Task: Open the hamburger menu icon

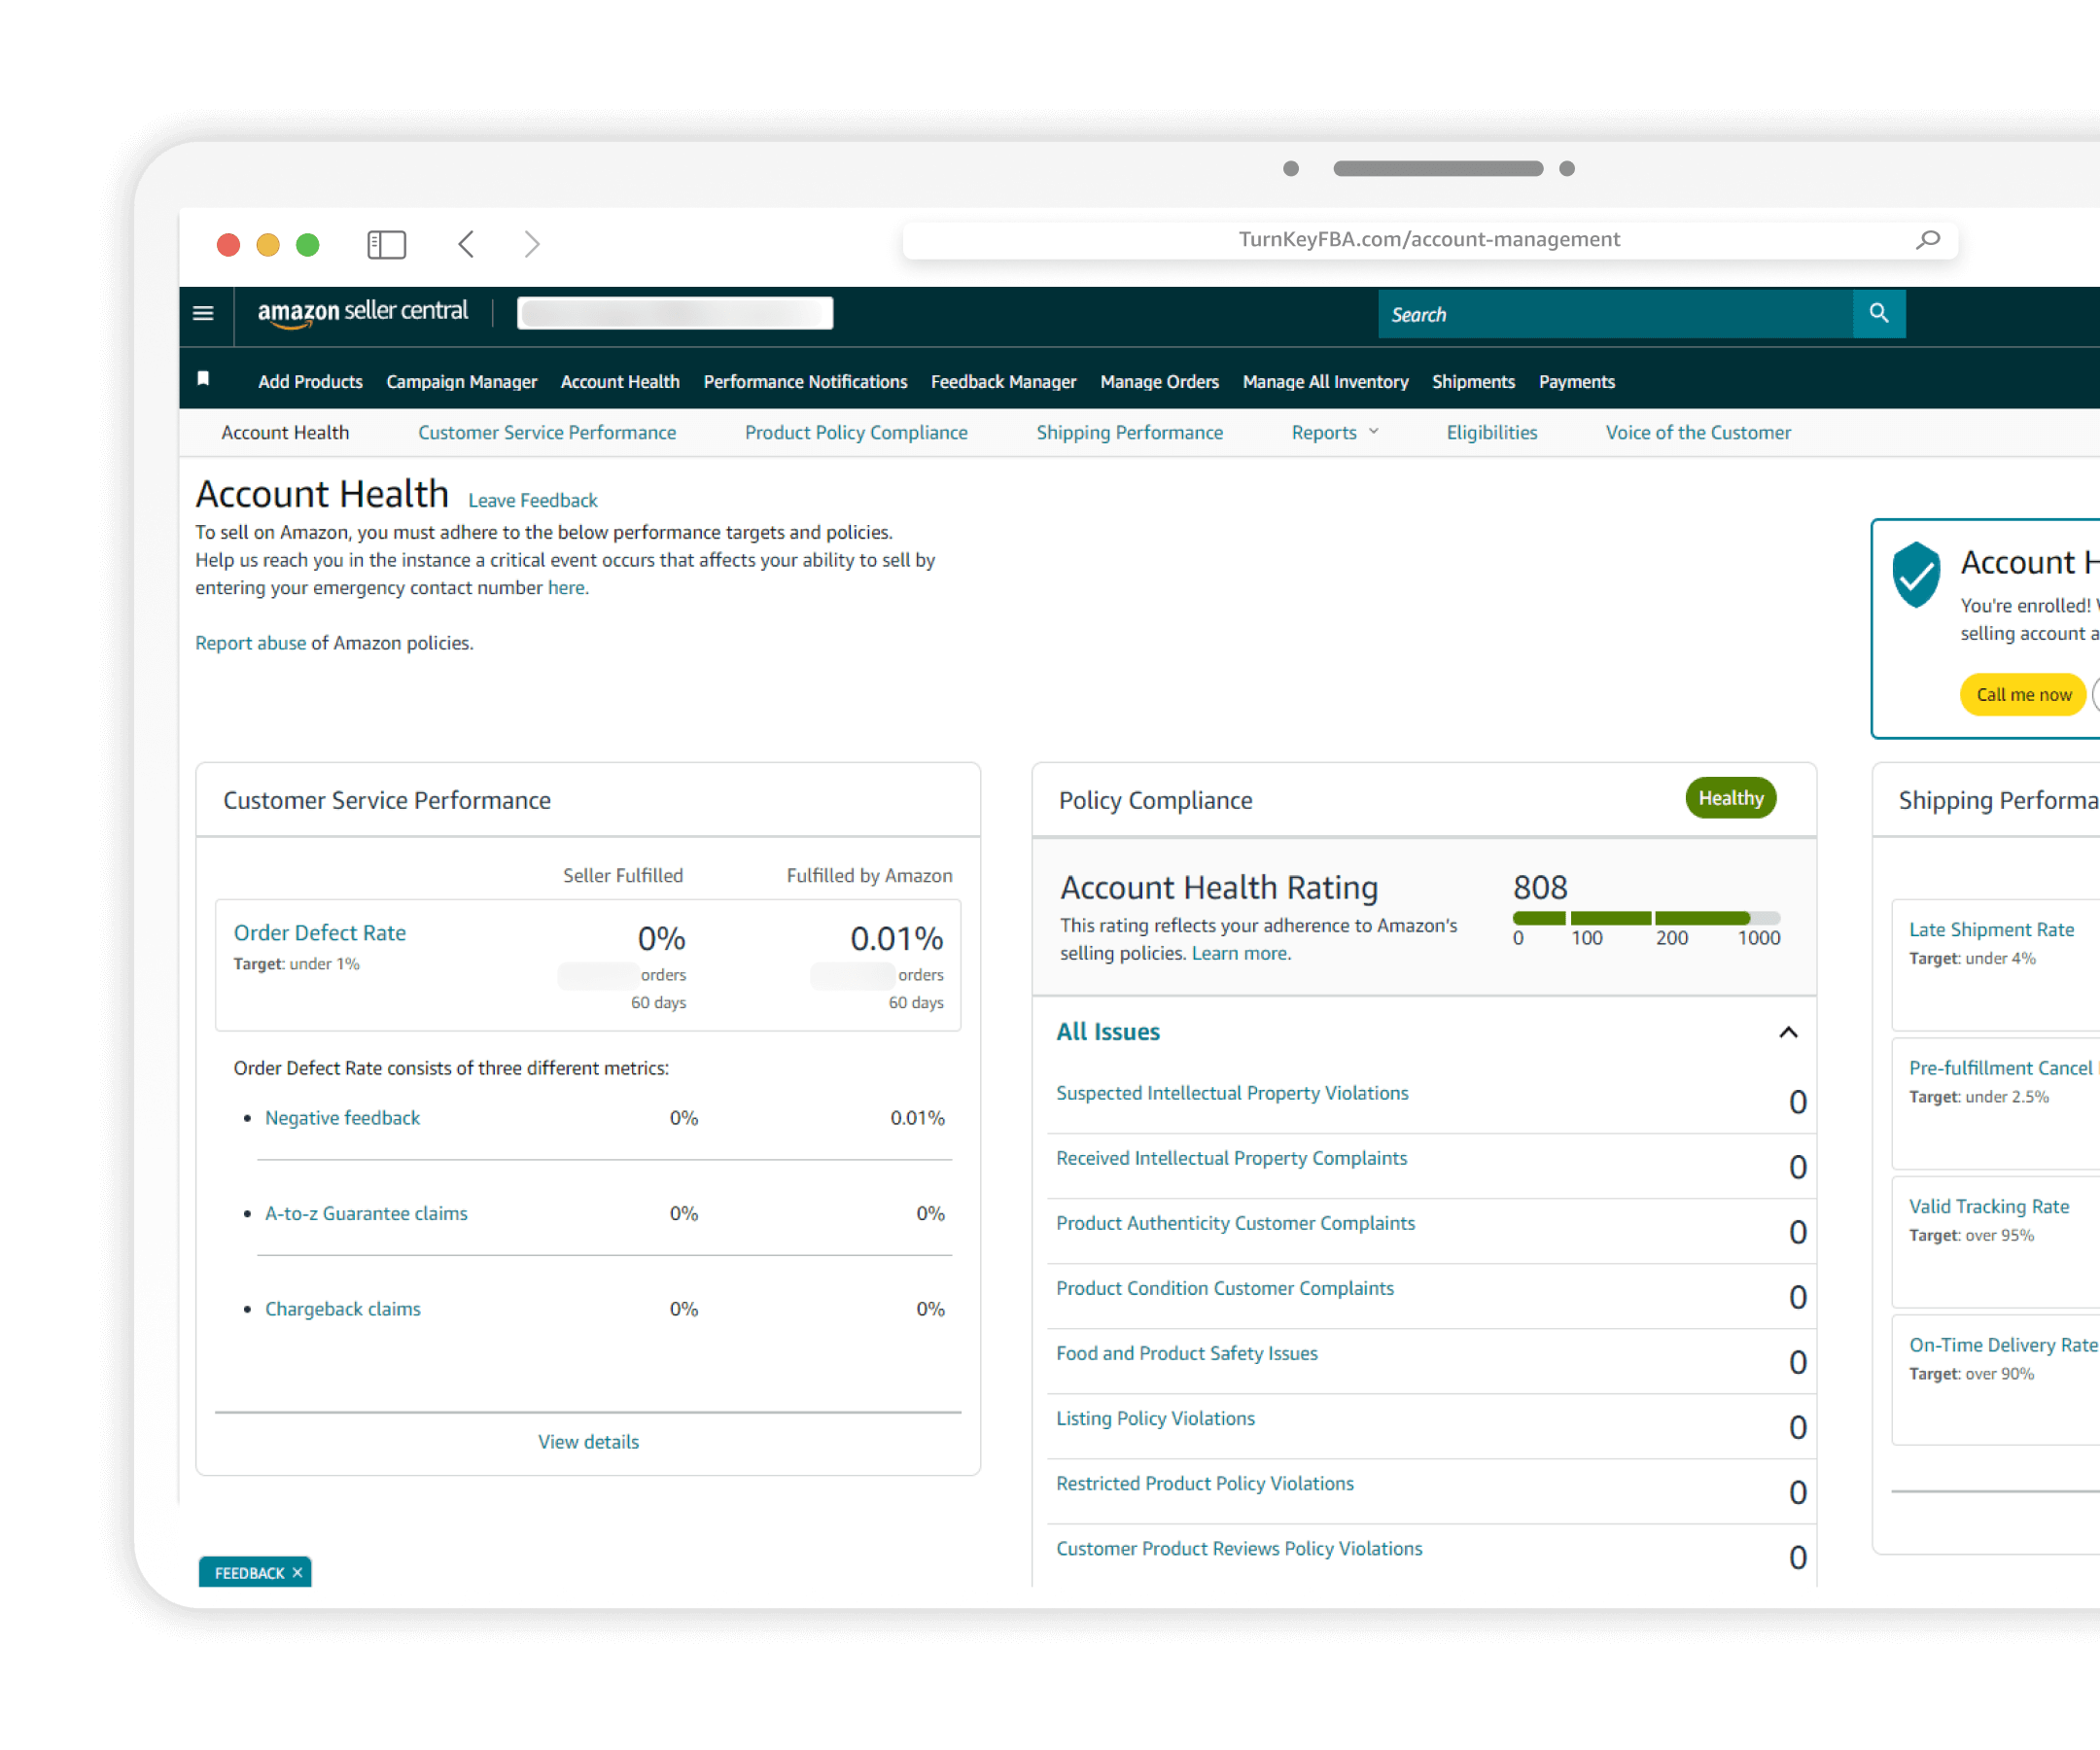Action: (x=203, y=314)
